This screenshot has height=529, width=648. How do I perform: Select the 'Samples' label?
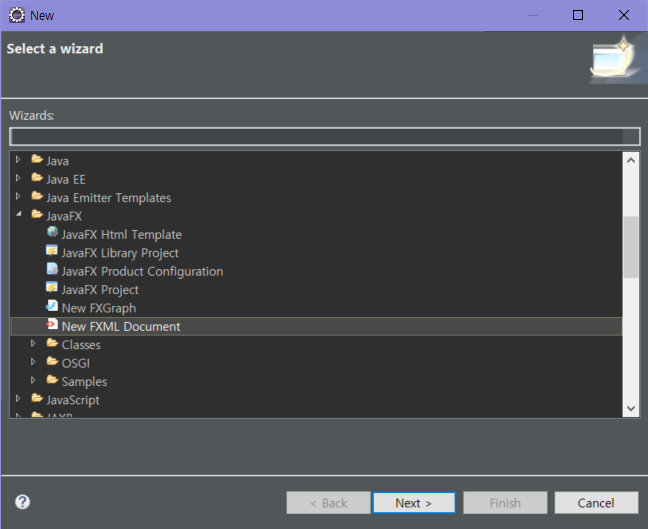[x=84, y=382]
